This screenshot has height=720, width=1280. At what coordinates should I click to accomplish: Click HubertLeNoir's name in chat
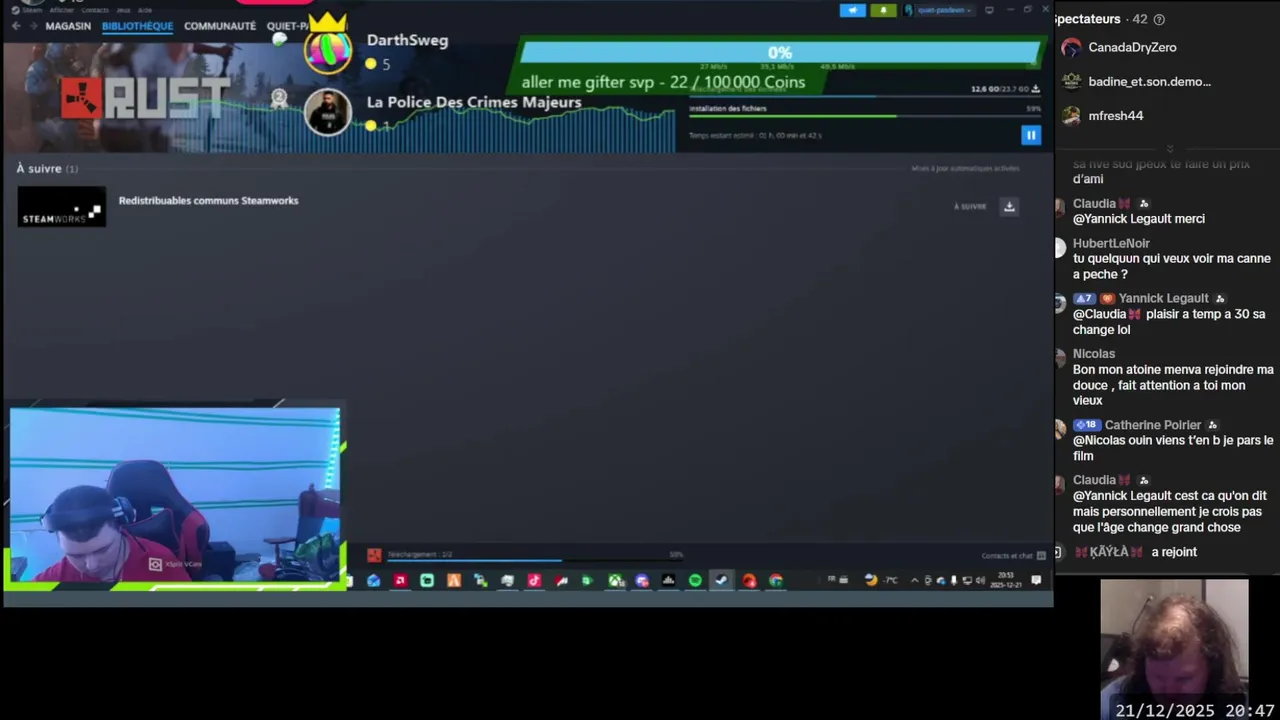pos(1111,243)
